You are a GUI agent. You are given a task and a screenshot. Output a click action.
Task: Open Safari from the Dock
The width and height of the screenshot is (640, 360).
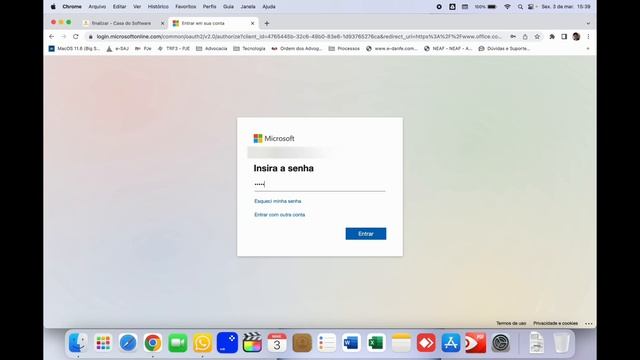(x=128, y=343)
